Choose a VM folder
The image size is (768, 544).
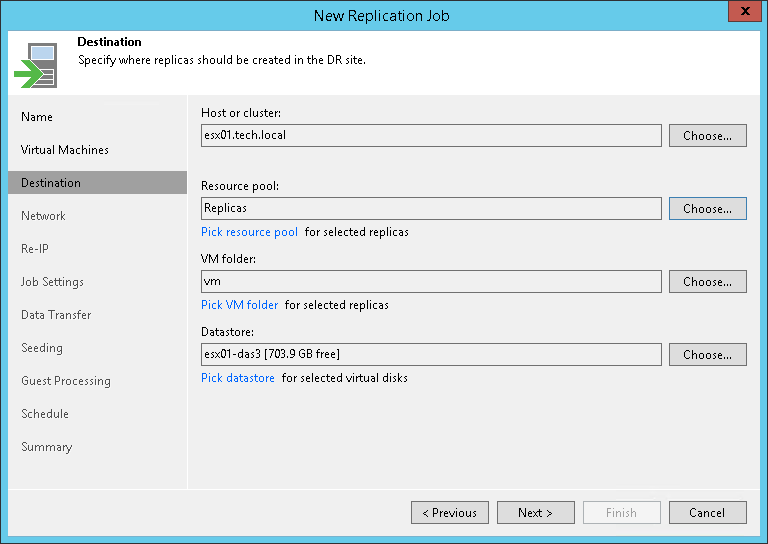tap(707, 282)
